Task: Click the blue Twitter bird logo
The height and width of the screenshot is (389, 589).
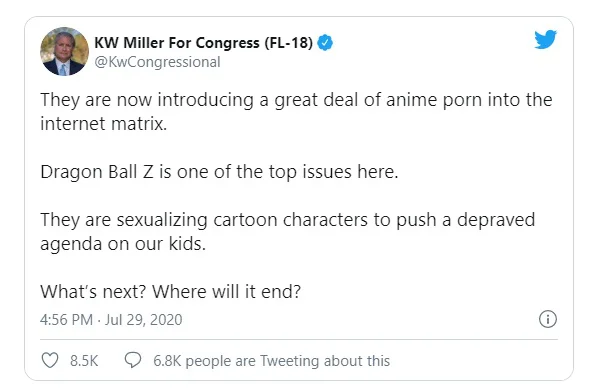Action: coord(545,39)
